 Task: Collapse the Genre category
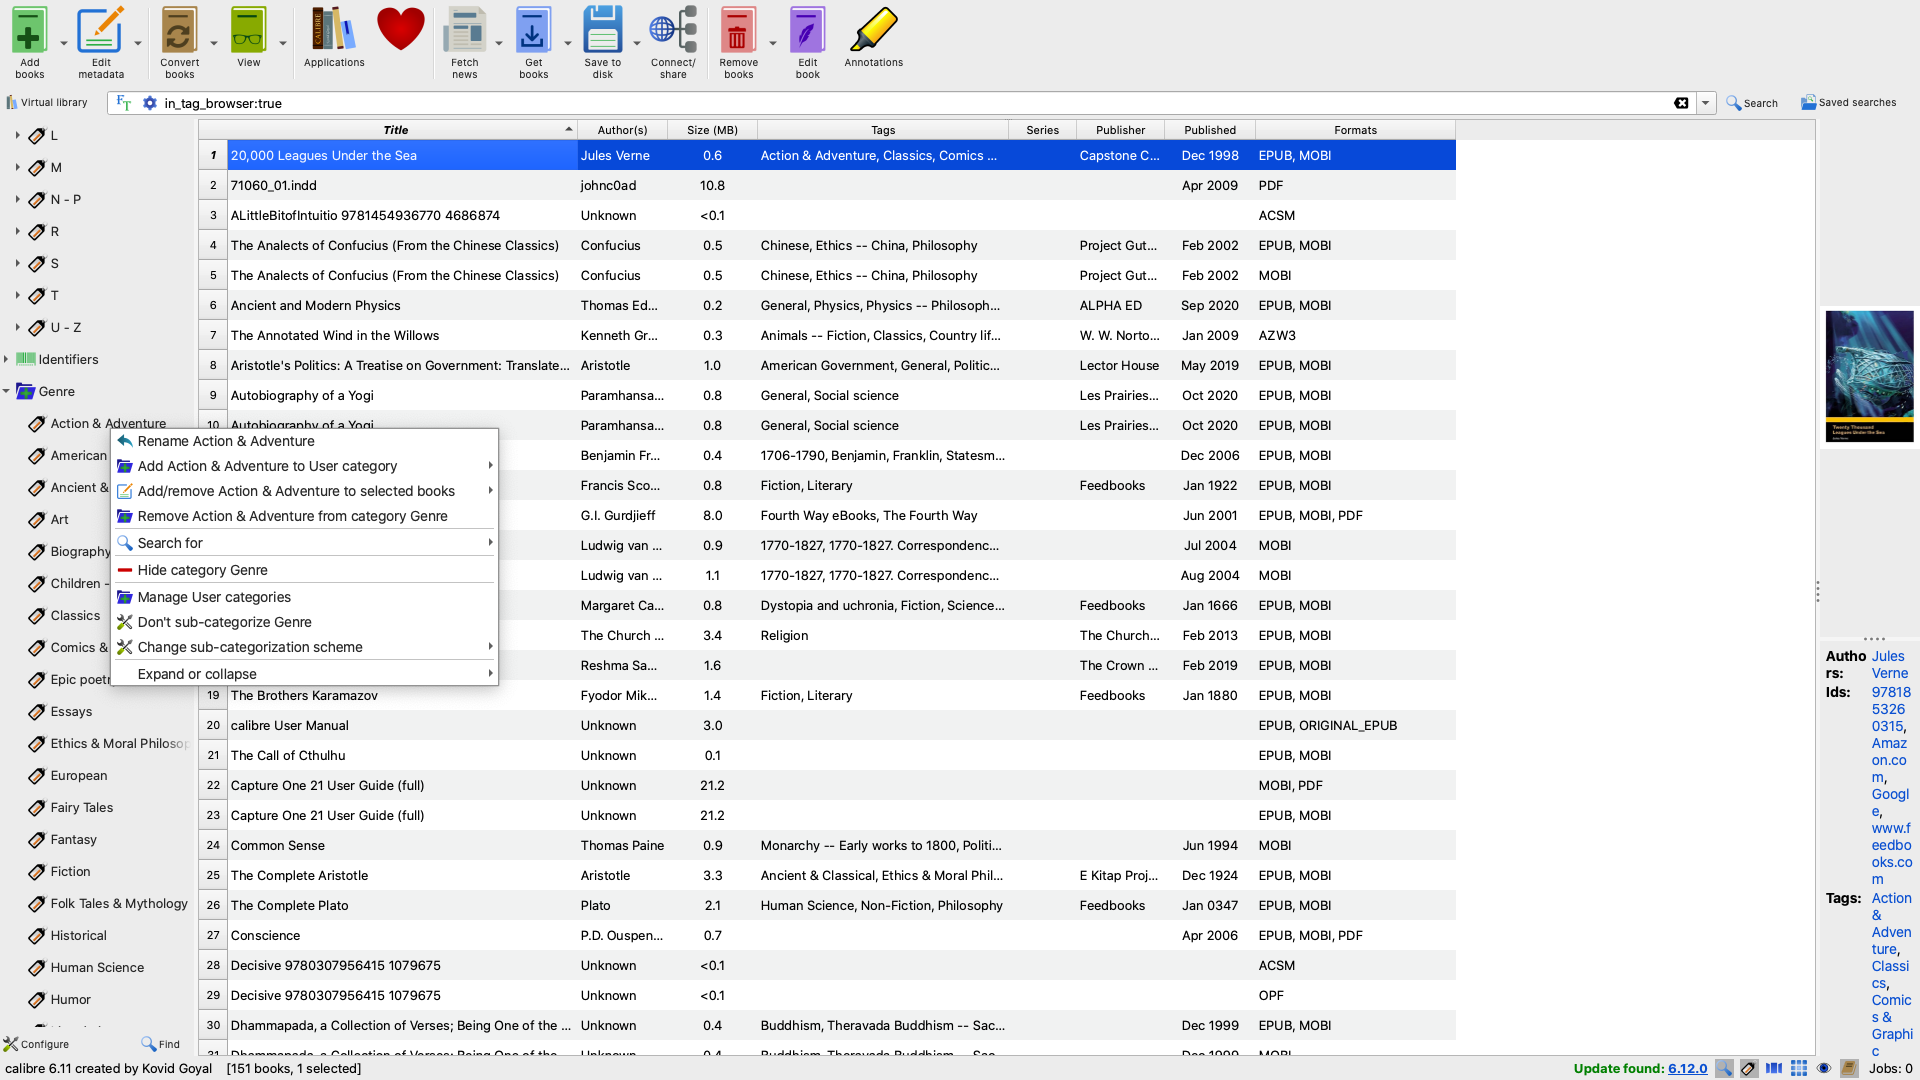tap(6, 391)
